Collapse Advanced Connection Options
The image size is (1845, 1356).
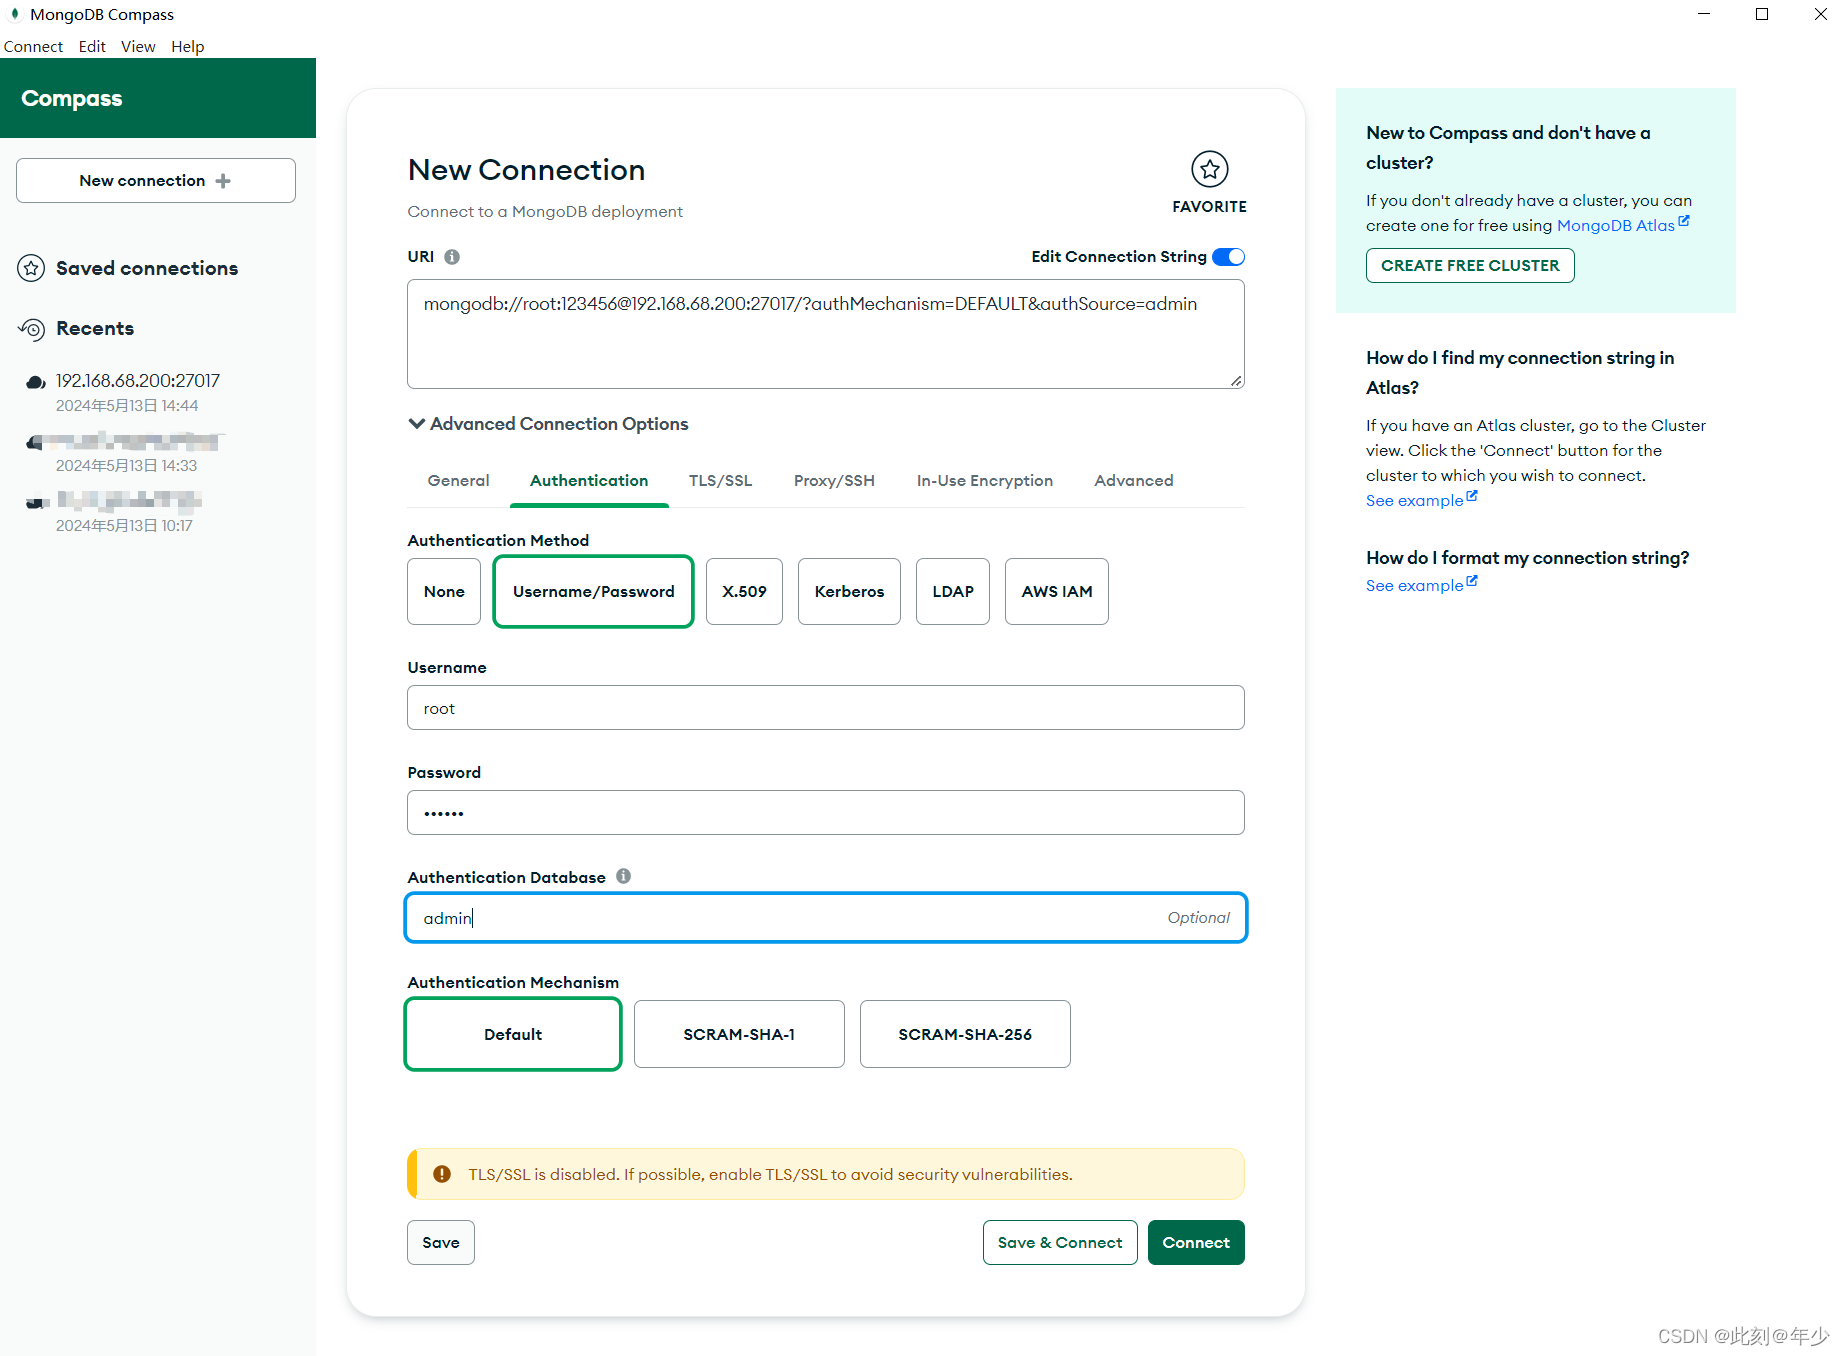point(548,424)
